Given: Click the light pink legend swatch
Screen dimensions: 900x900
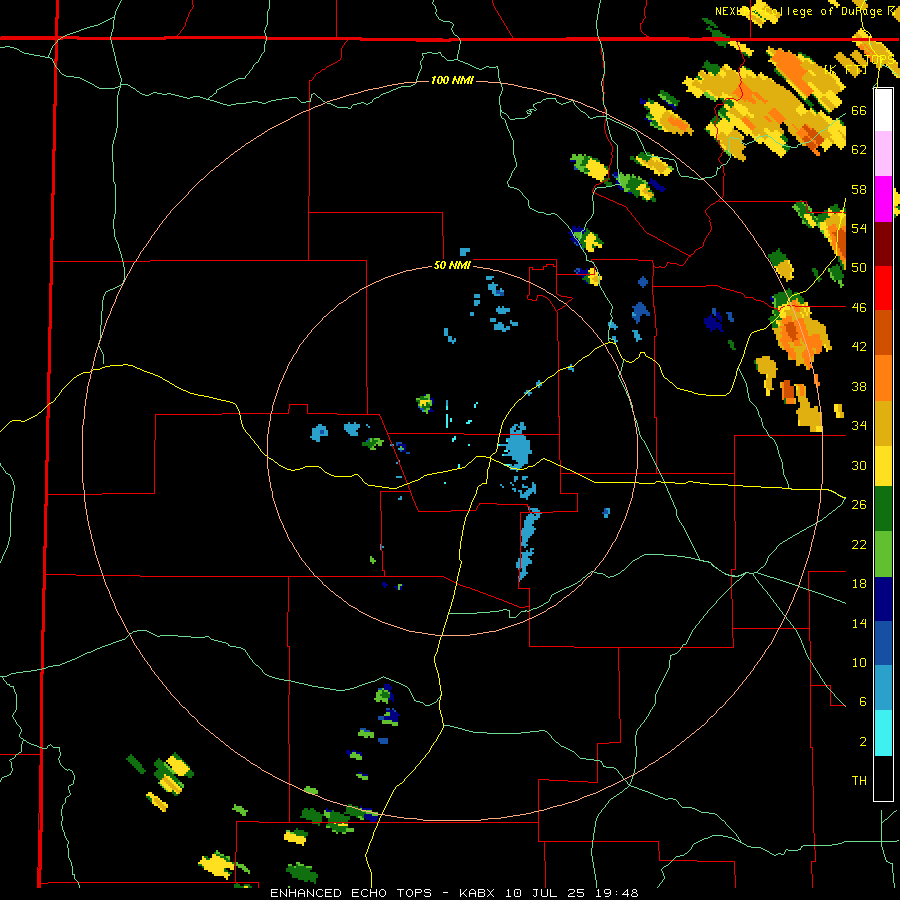Looking at the screenshot, I should [x=883, y=154].
